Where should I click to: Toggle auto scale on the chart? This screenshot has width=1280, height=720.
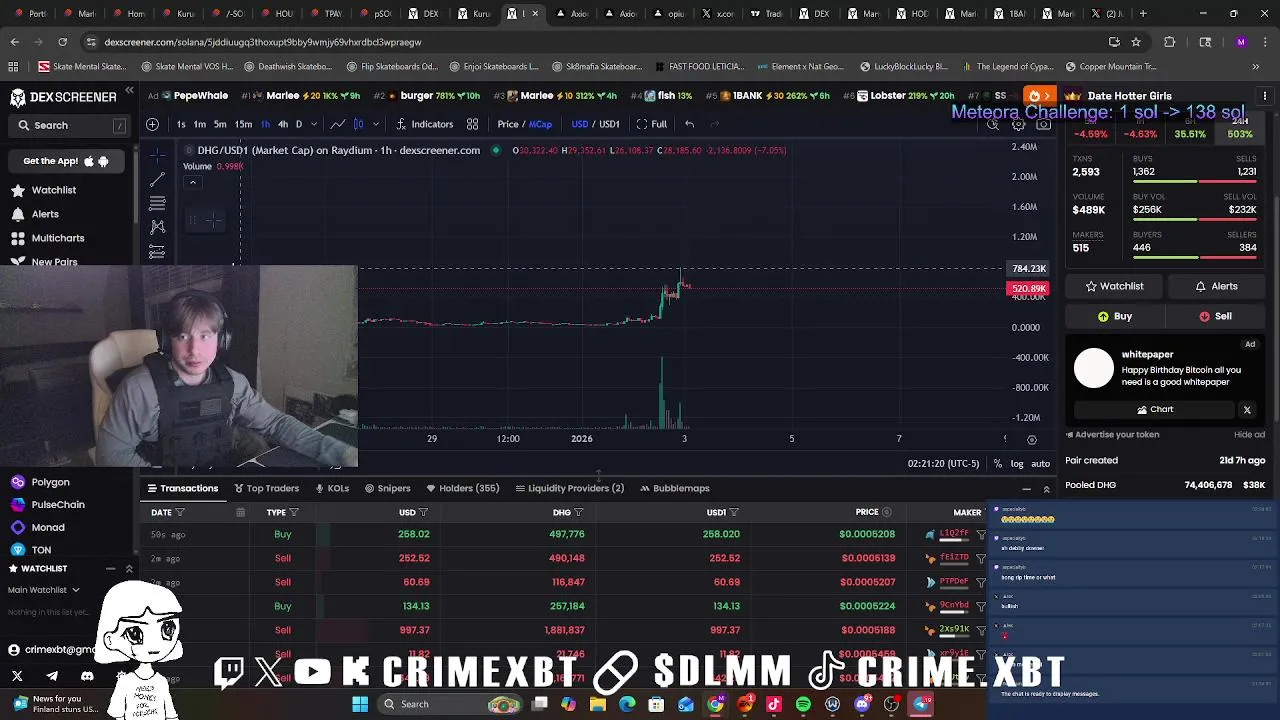click(x=1040, y=464)
